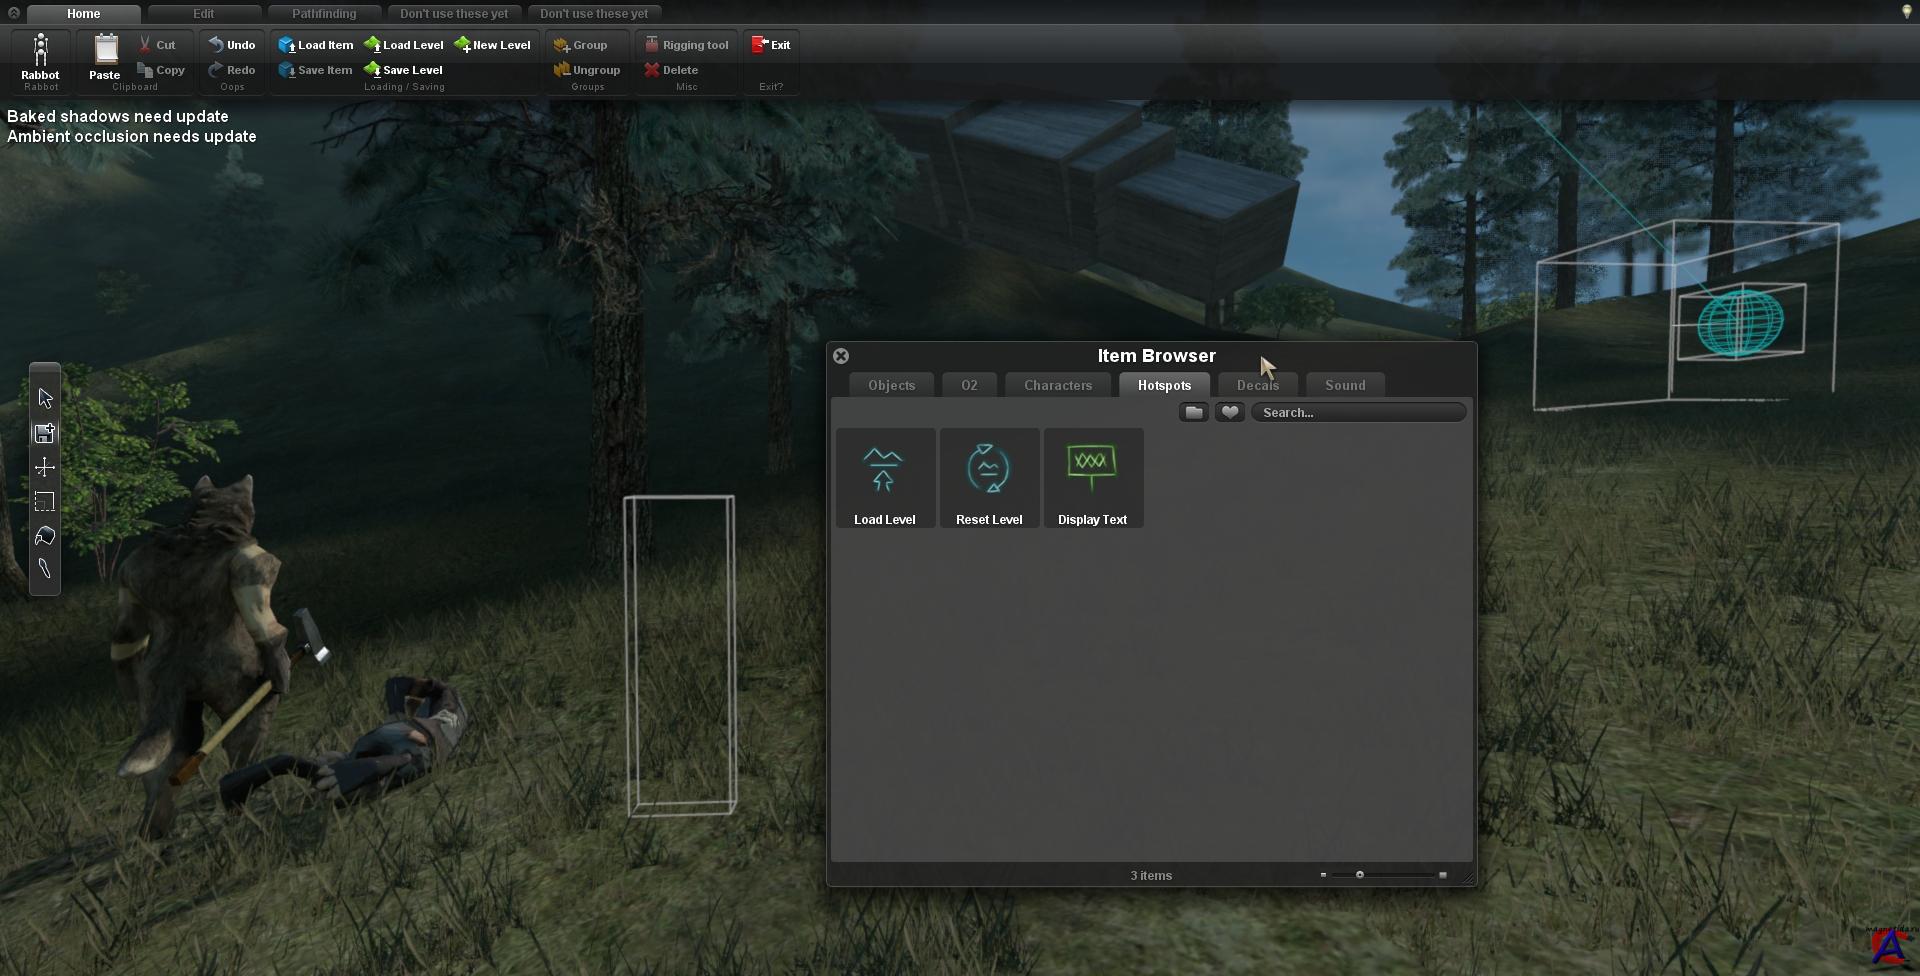Image resolution: width=1920 pixels, height=976 pixels.
Task: Toggle folder view button in Item Browser
Action: [1193, 412]
